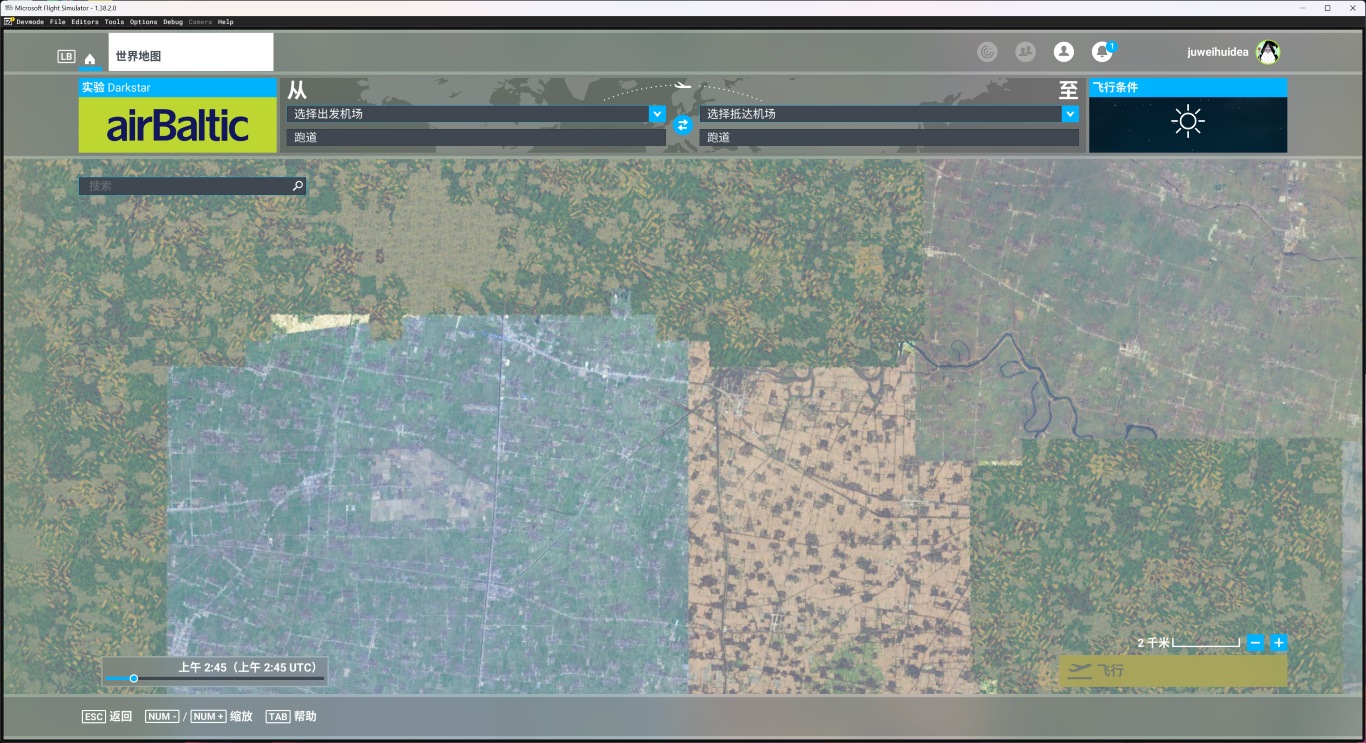The height and width of the screenshot is (743, 1366).
Task: Click the NUM - zoom key hint
Action: 162,716
